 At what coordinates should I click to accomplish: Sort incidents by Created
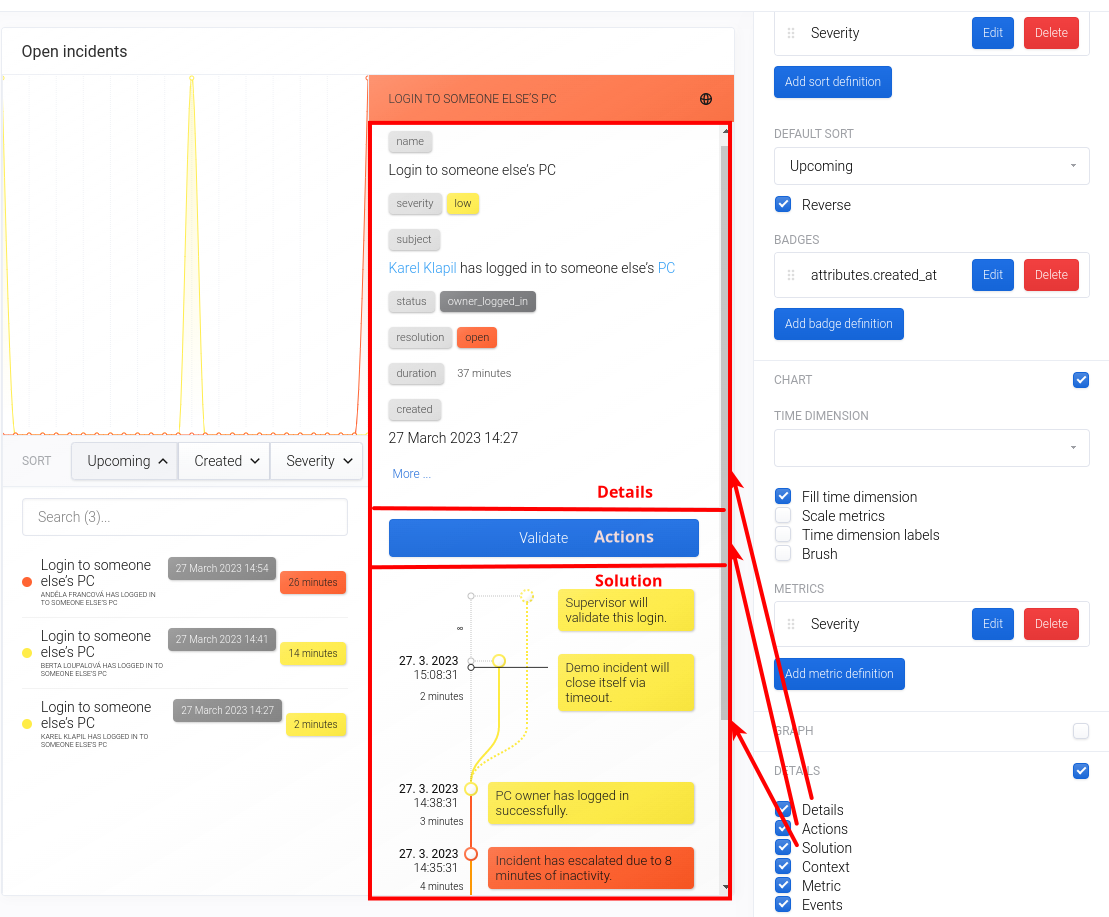tap(224, 461)
